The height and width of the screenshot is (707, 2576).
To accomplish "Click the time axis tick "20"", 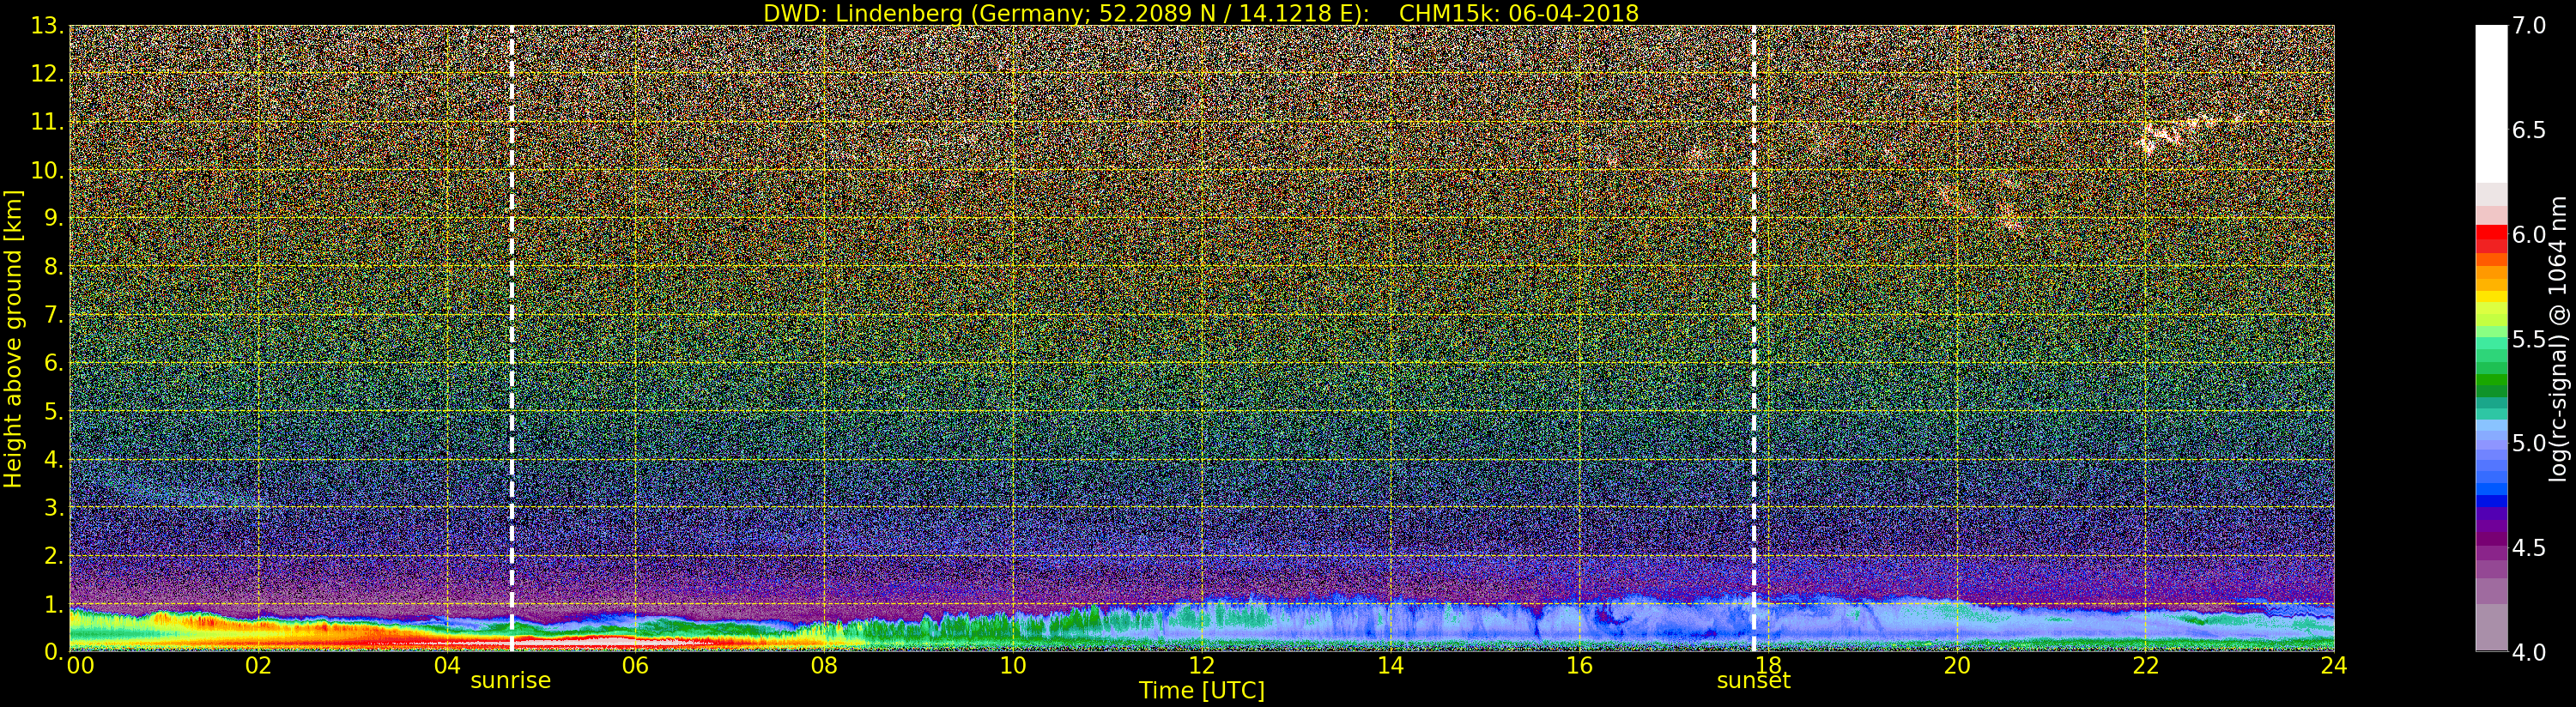I will point(1957,666).
